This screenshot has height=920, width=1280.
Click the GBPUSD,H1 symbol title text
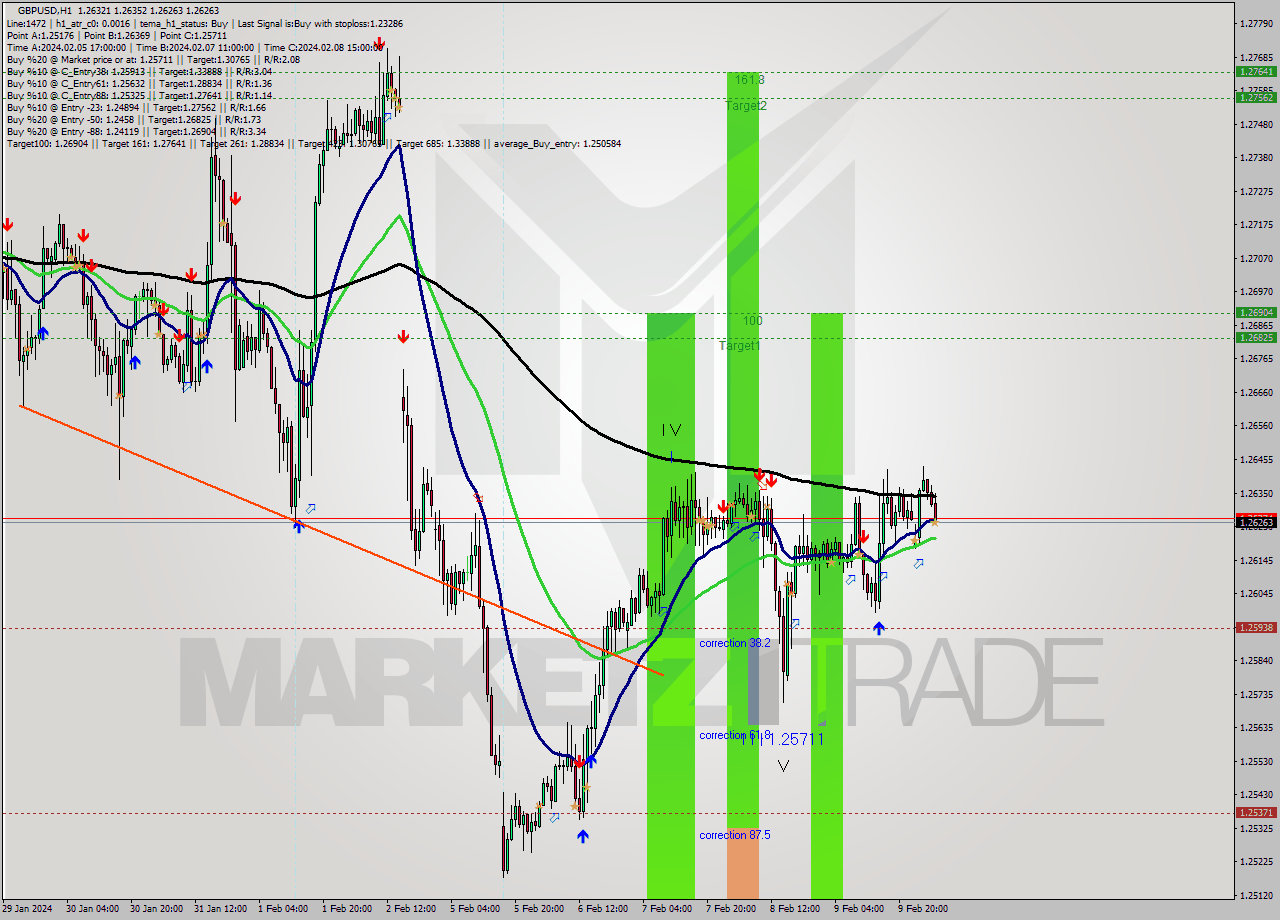pos(45,10)
